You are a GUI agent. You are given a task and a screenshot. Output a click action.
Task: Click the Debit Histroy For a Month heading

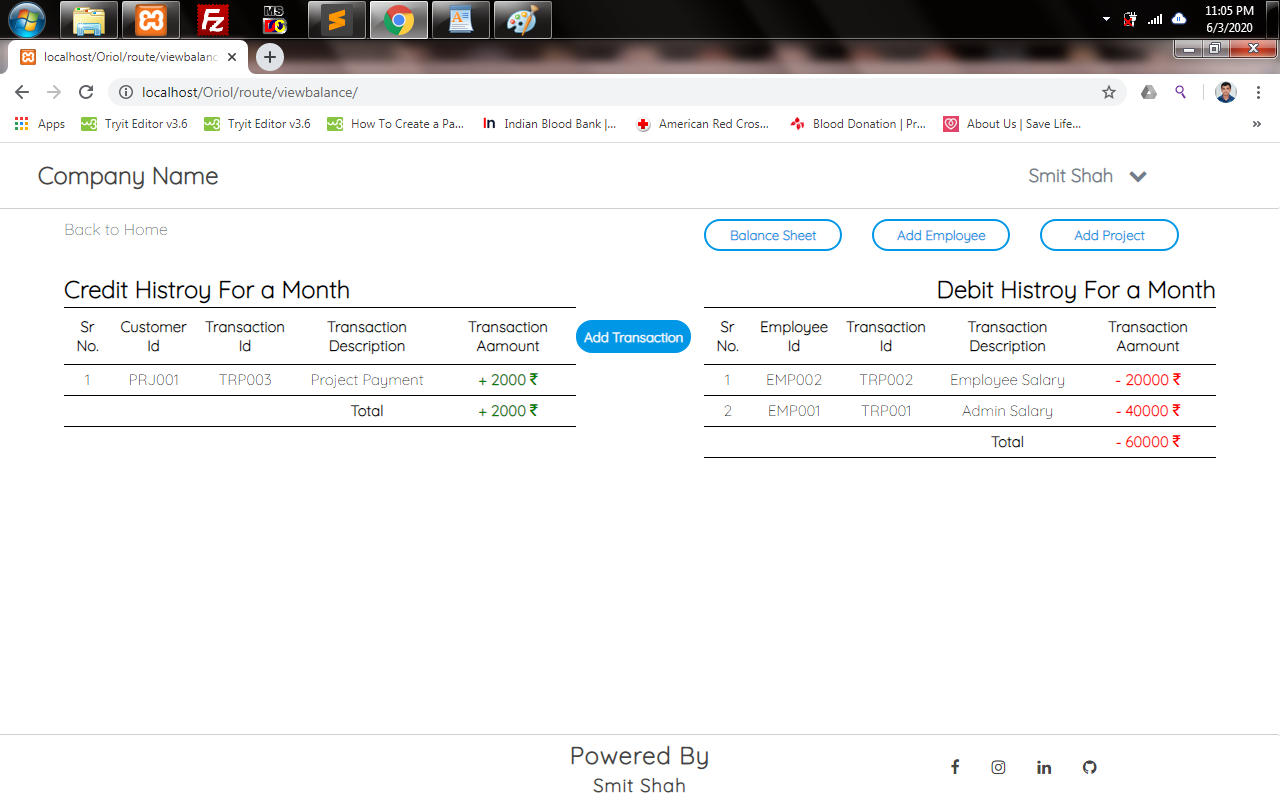[x=1076, y=290]
